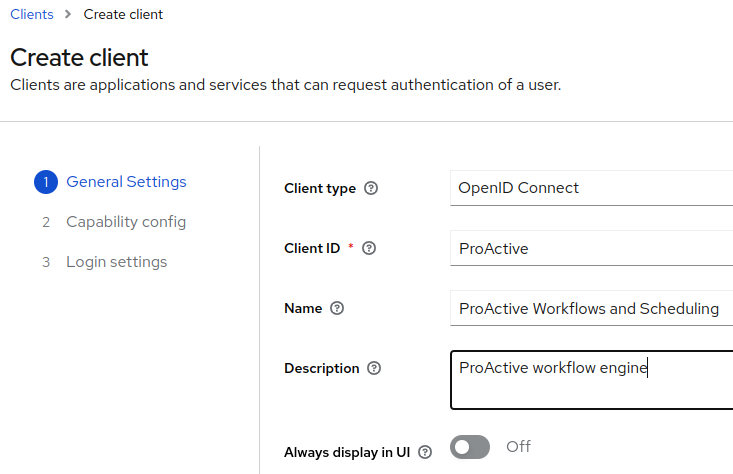Image resolution: width=733 pixels, height=474 pixels.
Task: Open the Client type OpenID Connect dropdown
Action: 591,188
